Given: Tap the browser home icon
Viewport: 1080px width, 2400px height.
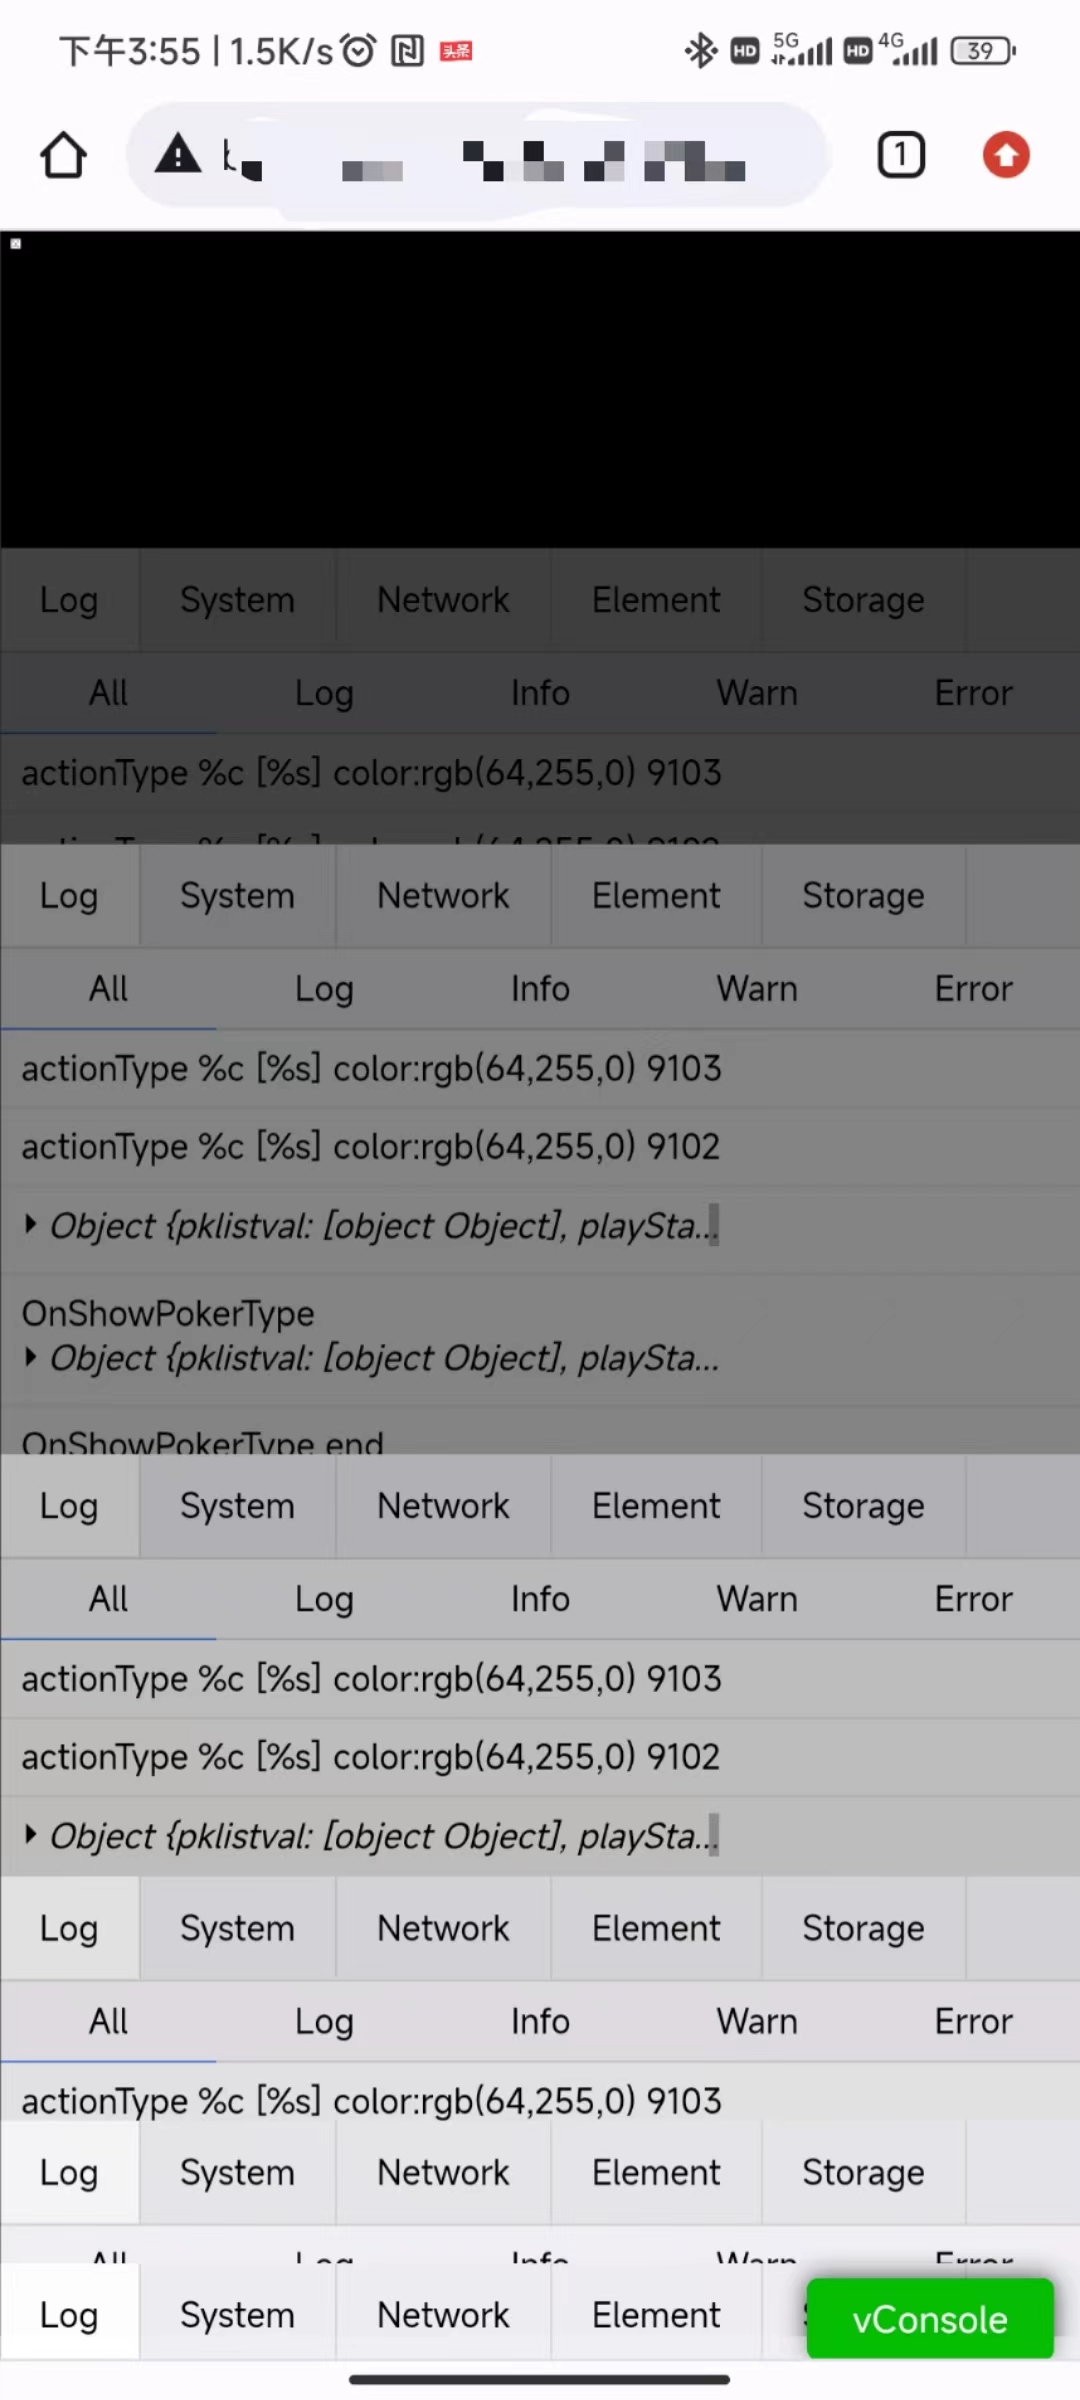Looking at the screenshot, I should tap(63, 156).
